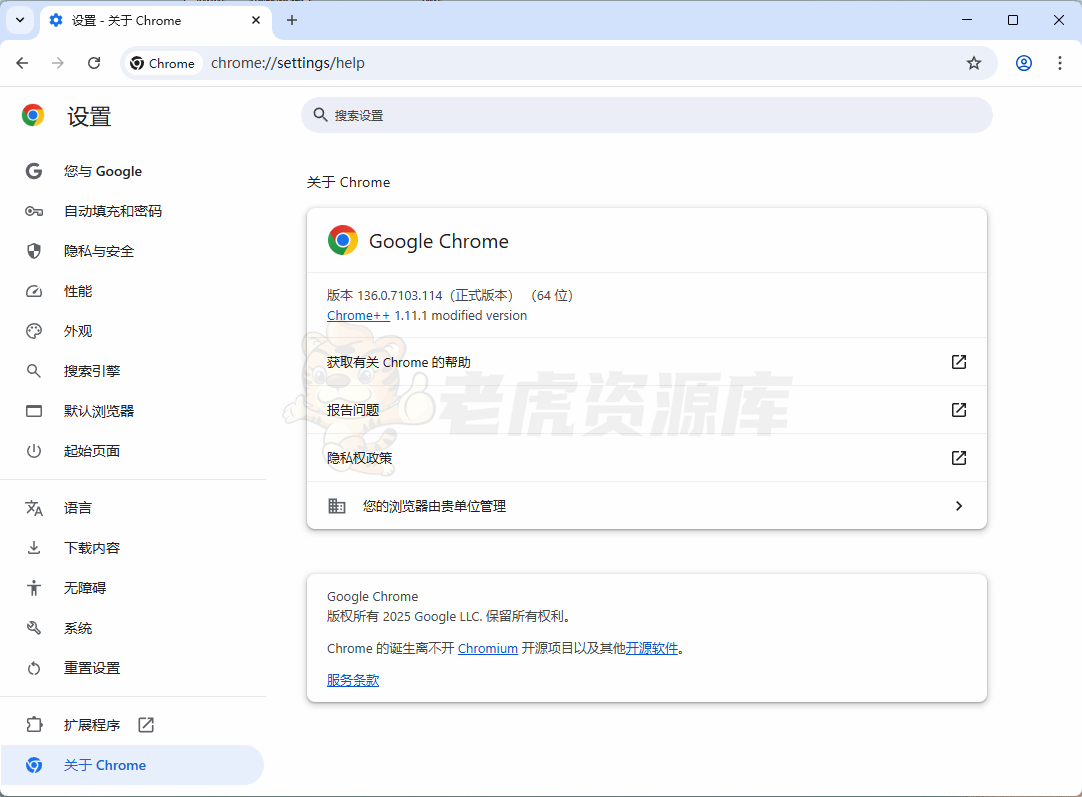Click the building icon for managed browser
Image resolution: width=1082 pixels, height=797 pixels.
(x=336, y=506)
